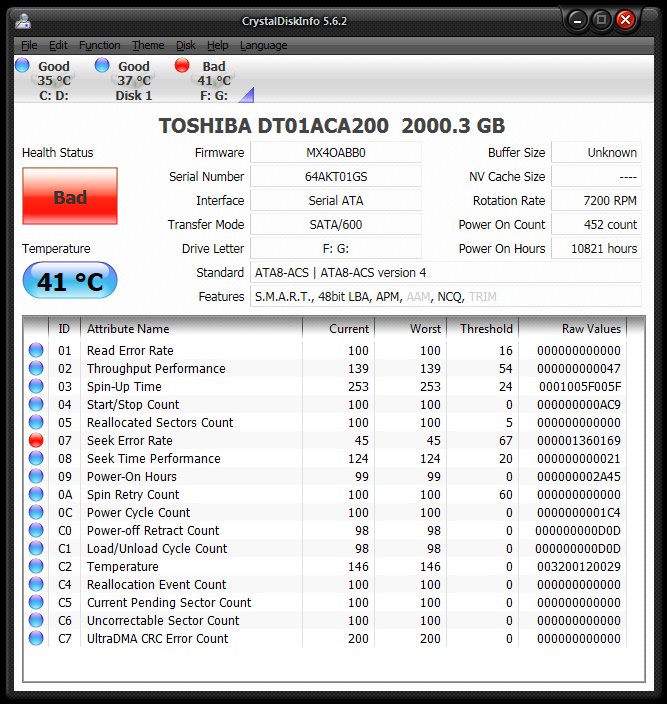
Task: Click the Attribute Name column header
Action: [128, 328]
